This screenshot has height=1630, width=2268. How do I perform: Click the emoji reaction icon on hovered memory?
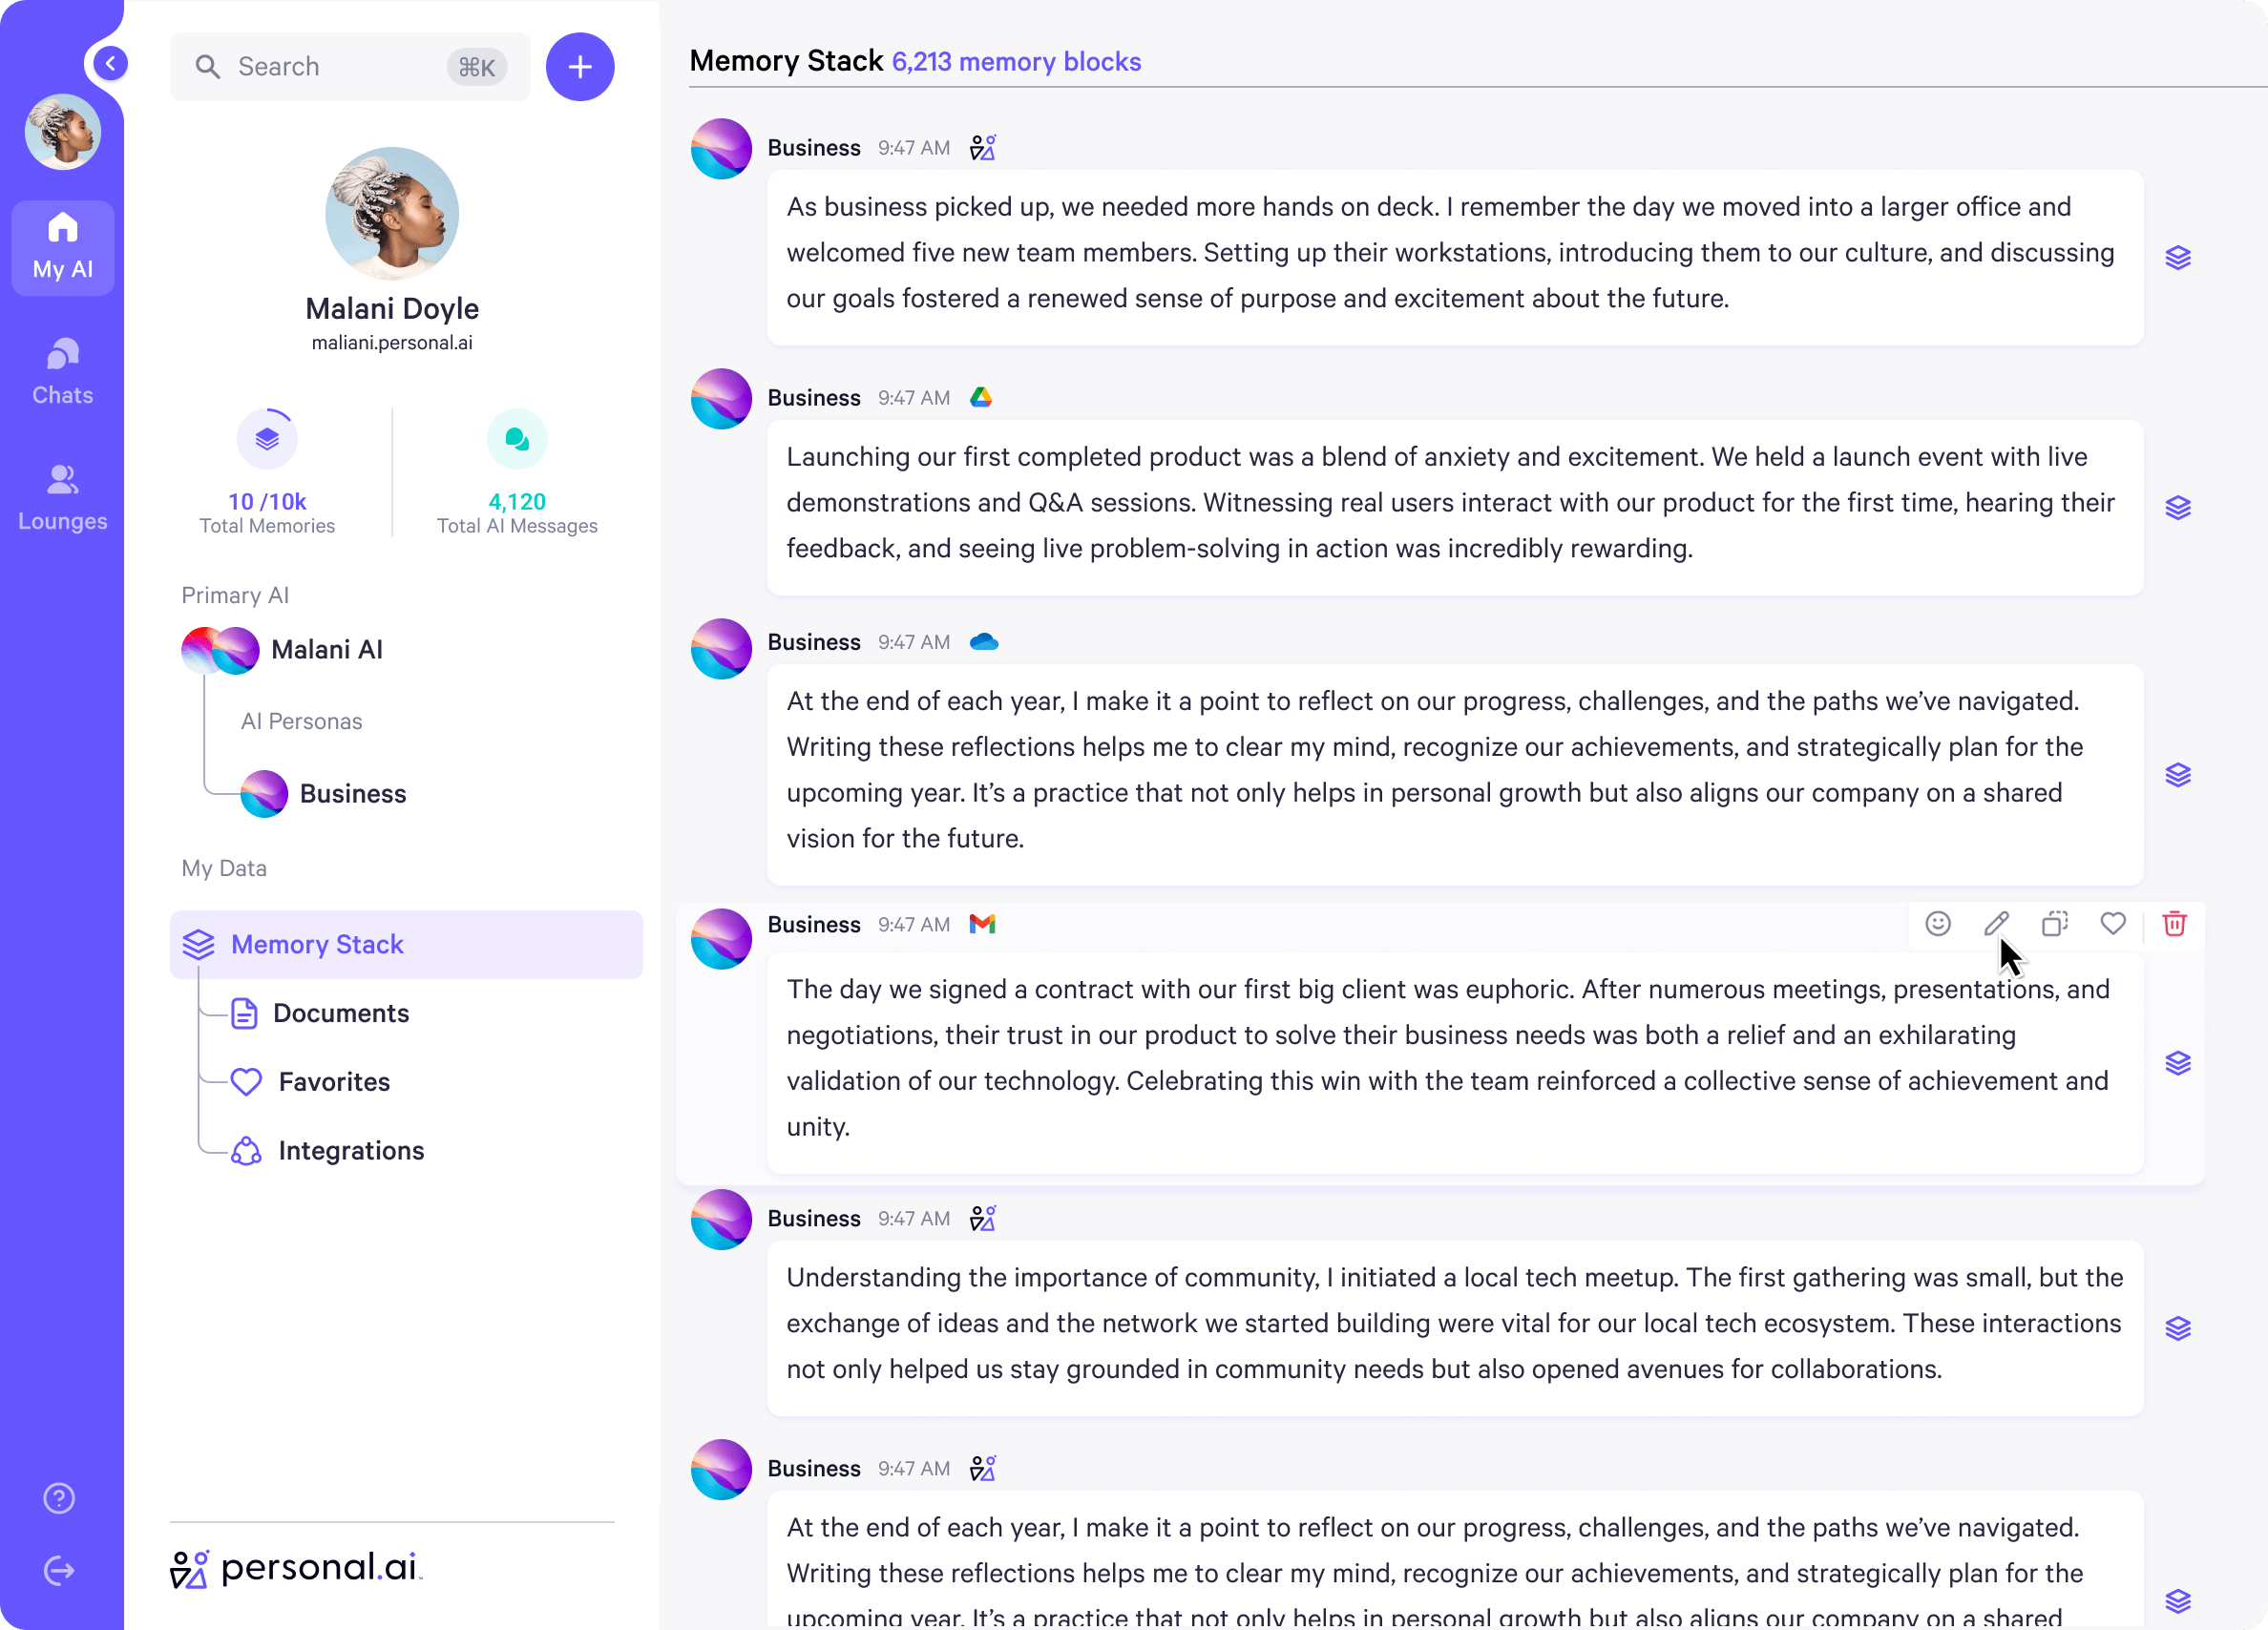click(x=1937, y=924)
